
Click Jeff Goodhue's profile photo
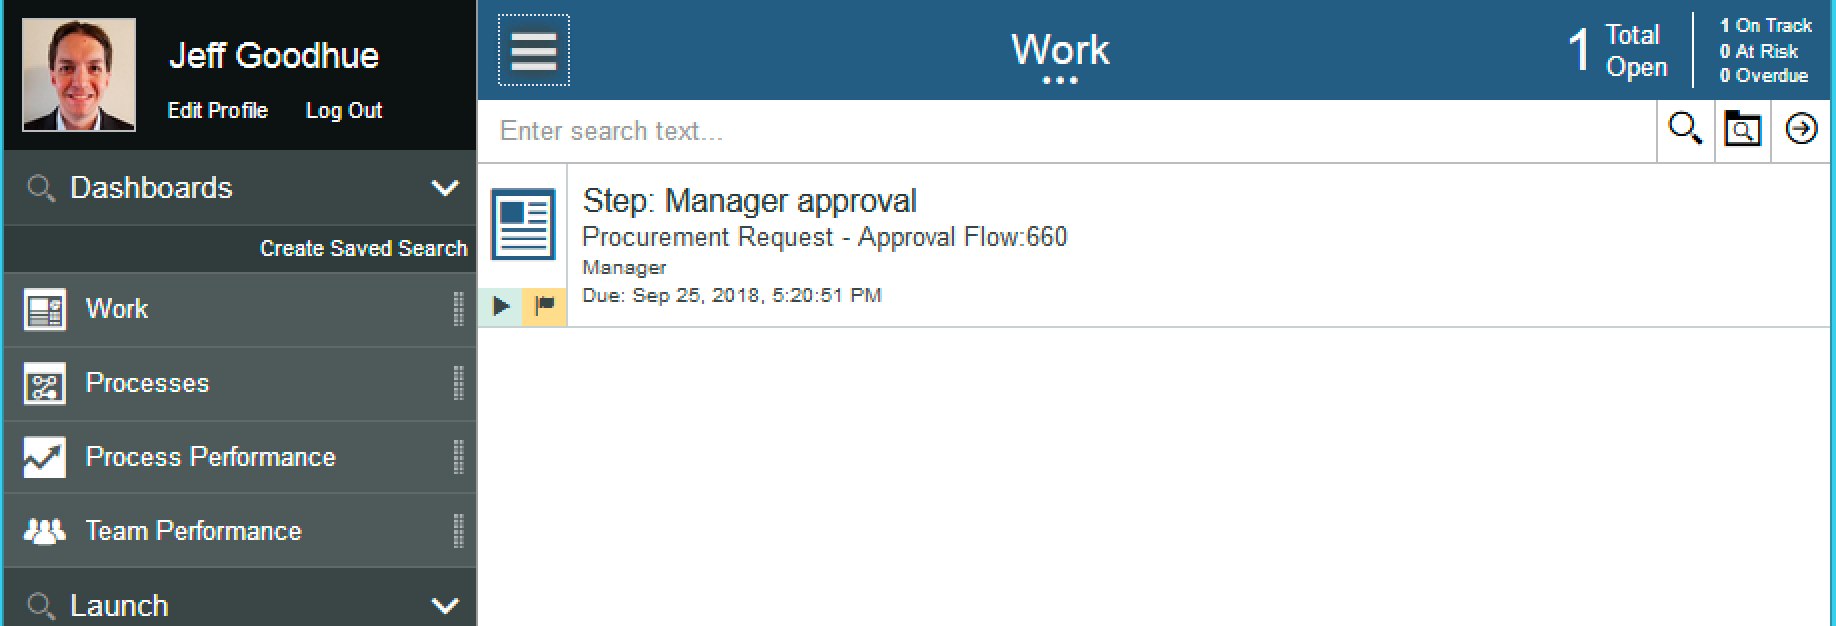pyautogui.click(x=79, y=74)
